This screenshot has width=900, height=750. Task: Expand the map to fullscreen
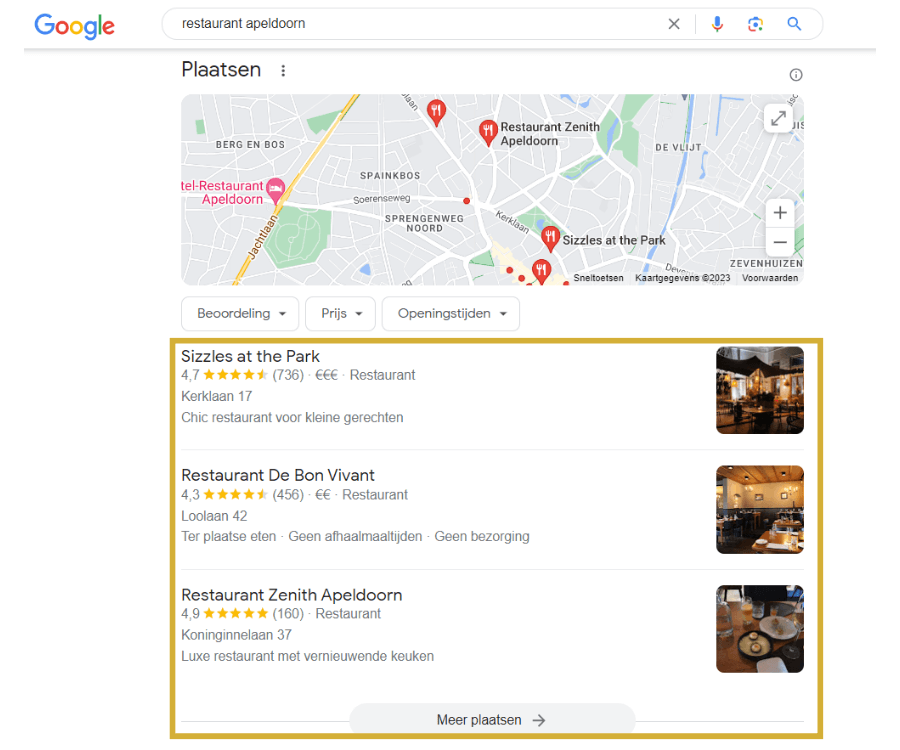coord(778,119)
